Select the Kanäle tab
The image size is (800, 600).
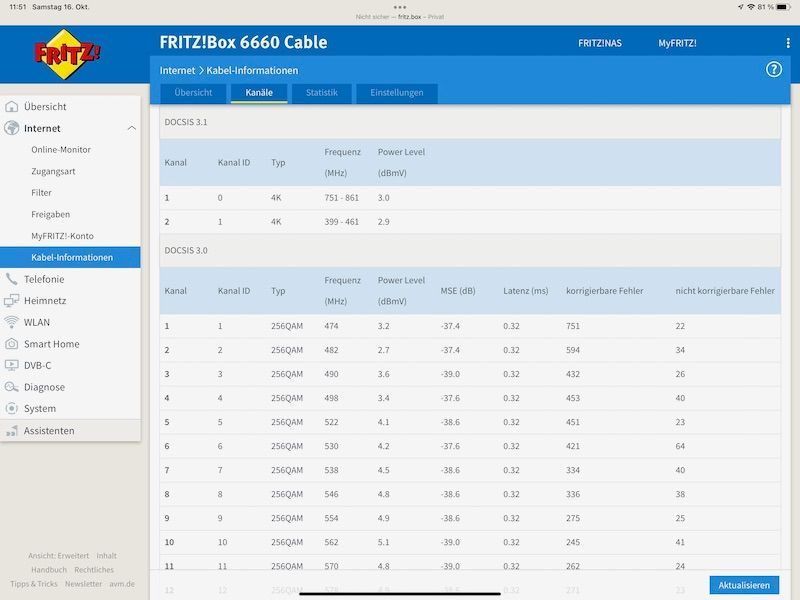pyautogui.click(x=259, y=93)
